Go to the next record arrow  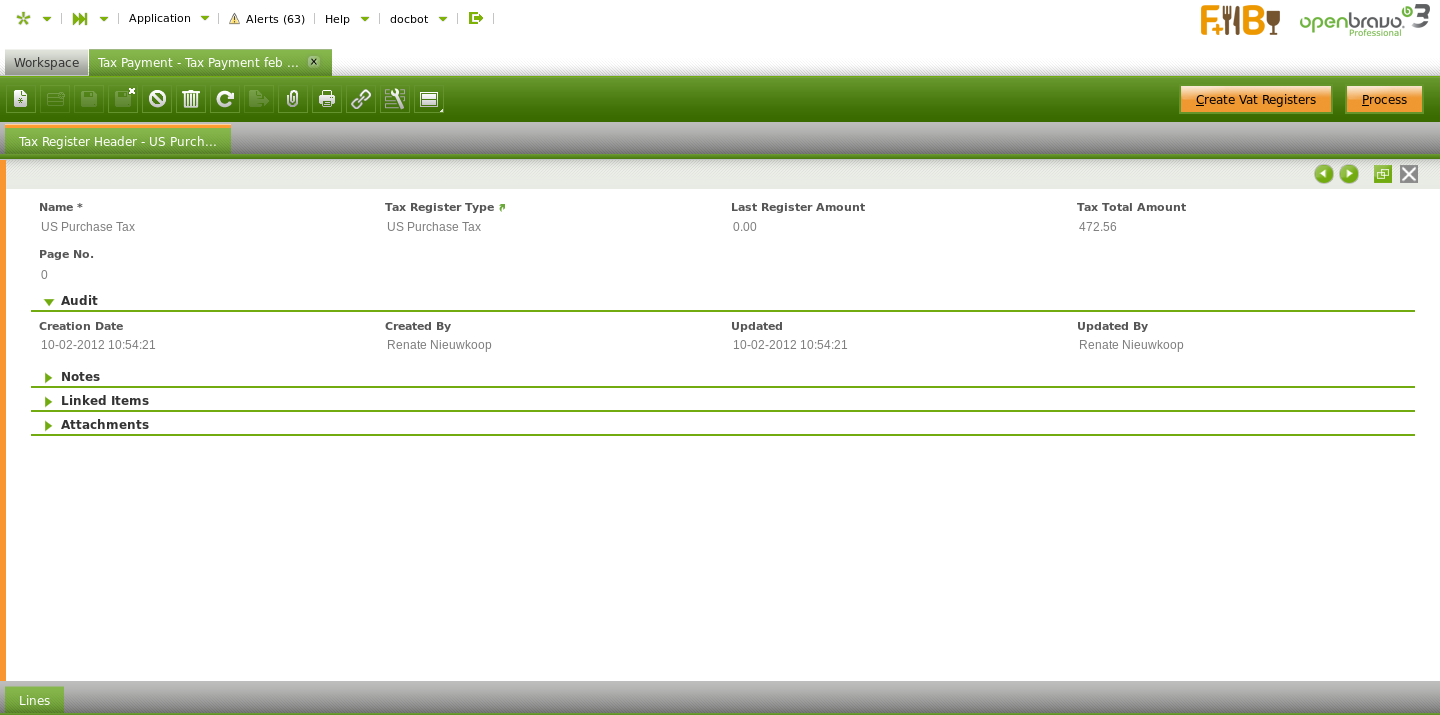pos(1349,174)
